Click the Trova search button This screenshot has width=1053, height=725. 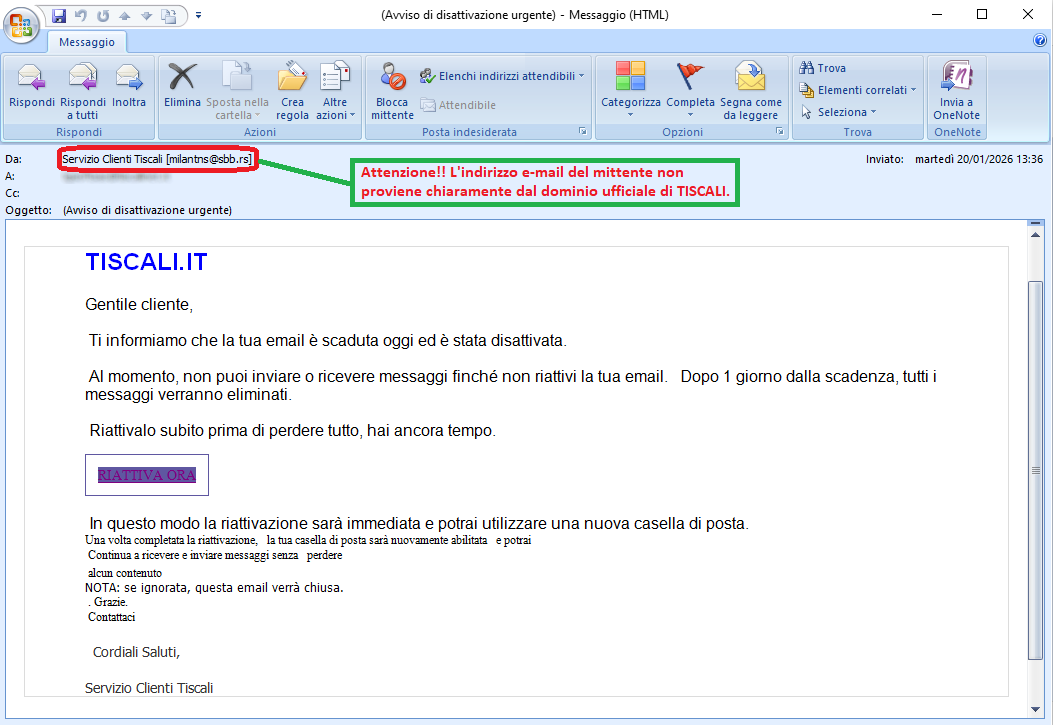tap(823, 68)
